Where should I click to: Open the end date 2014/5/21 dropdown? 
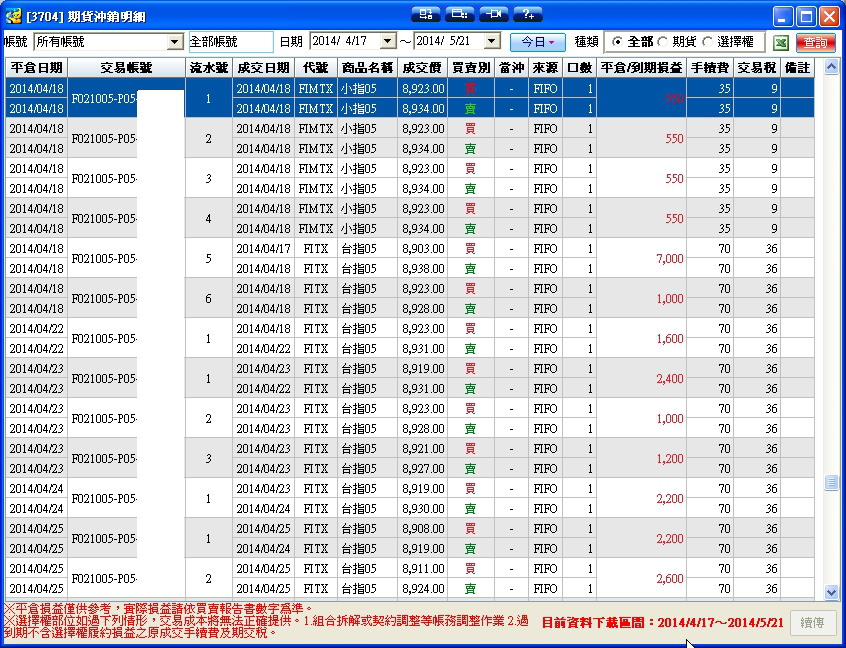tap(492, 41)
